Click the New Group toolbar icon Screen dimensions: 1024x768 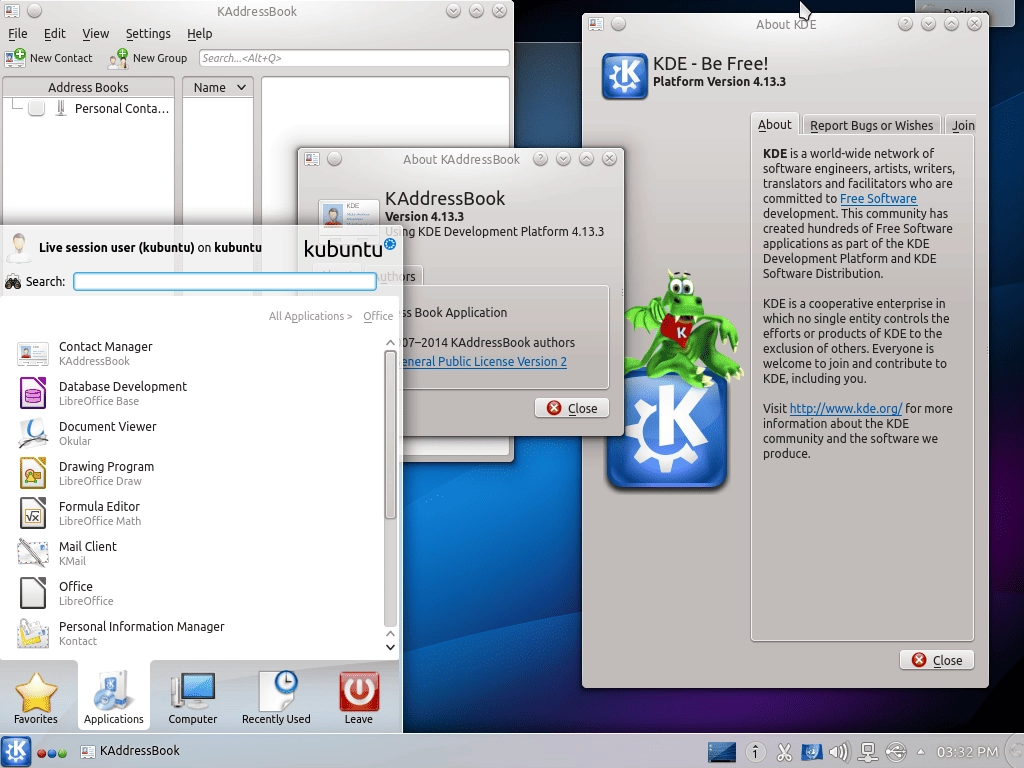[118, 58]
